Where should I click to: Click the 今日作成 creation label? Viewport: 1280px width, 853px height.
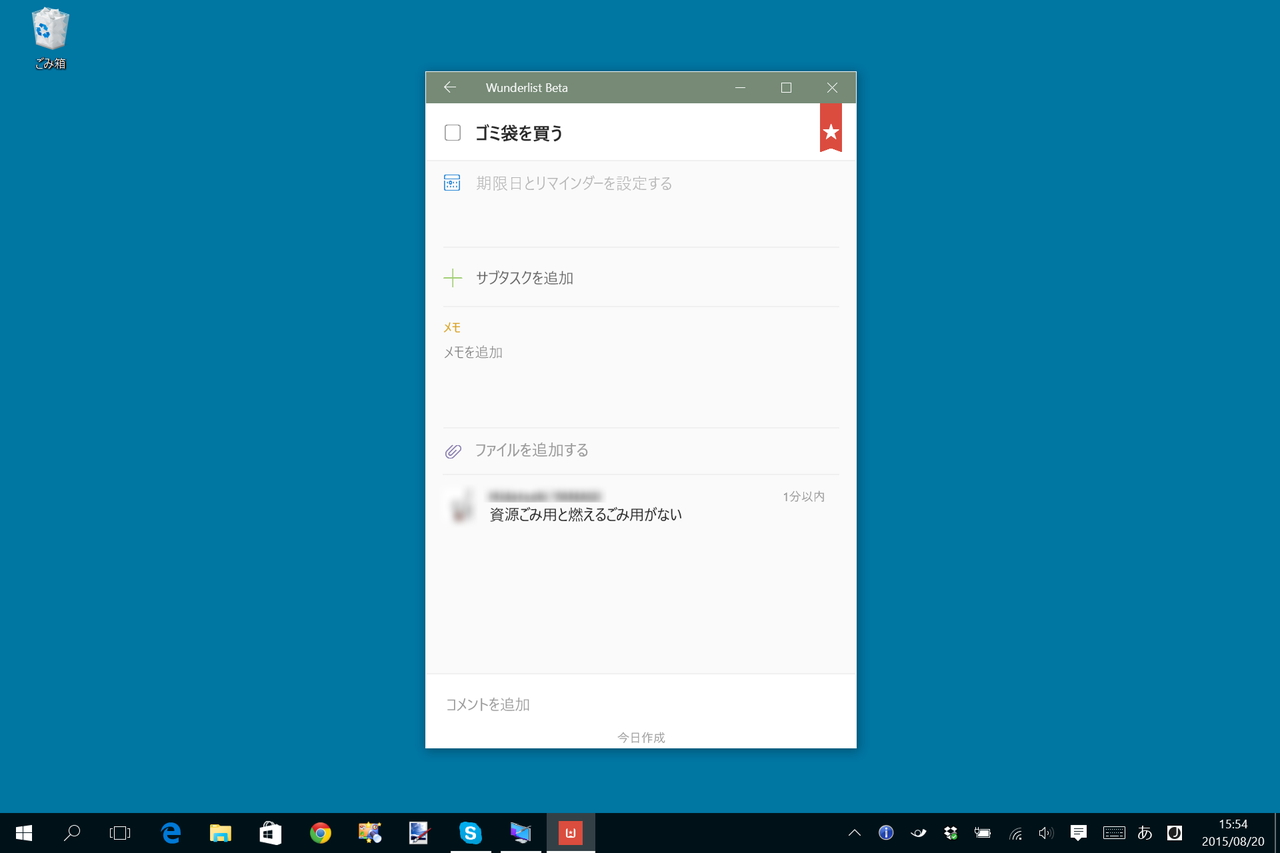641,738
